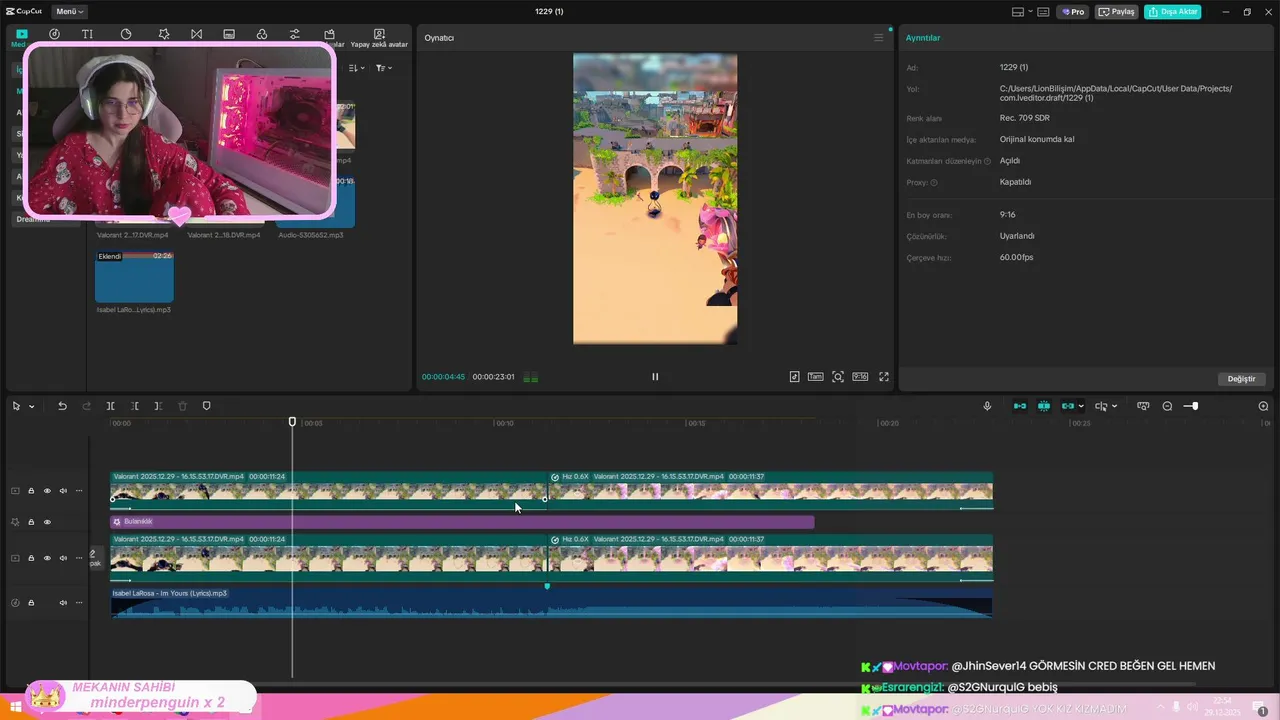Screen dimensions: 1280x720
Task: Open the Adjustment sliders tab icon
Action: tap(295, 34)
